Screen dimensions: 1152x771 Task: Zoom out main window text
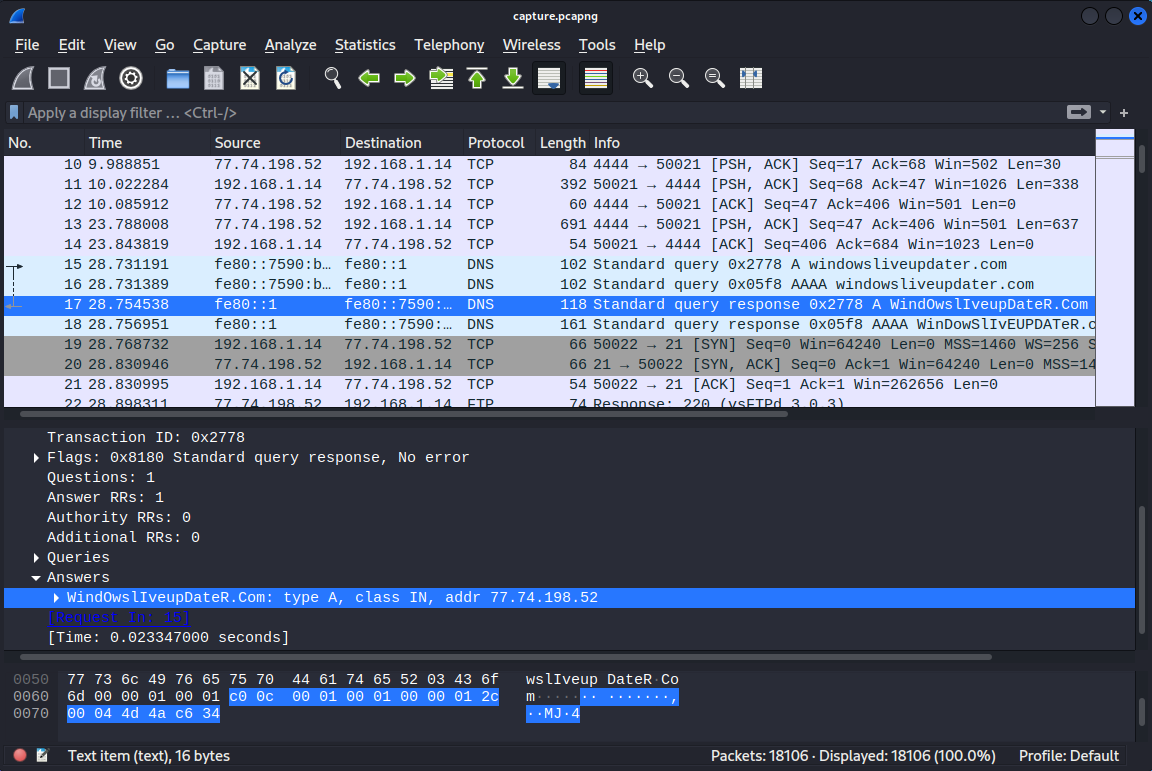coord(679,78)
